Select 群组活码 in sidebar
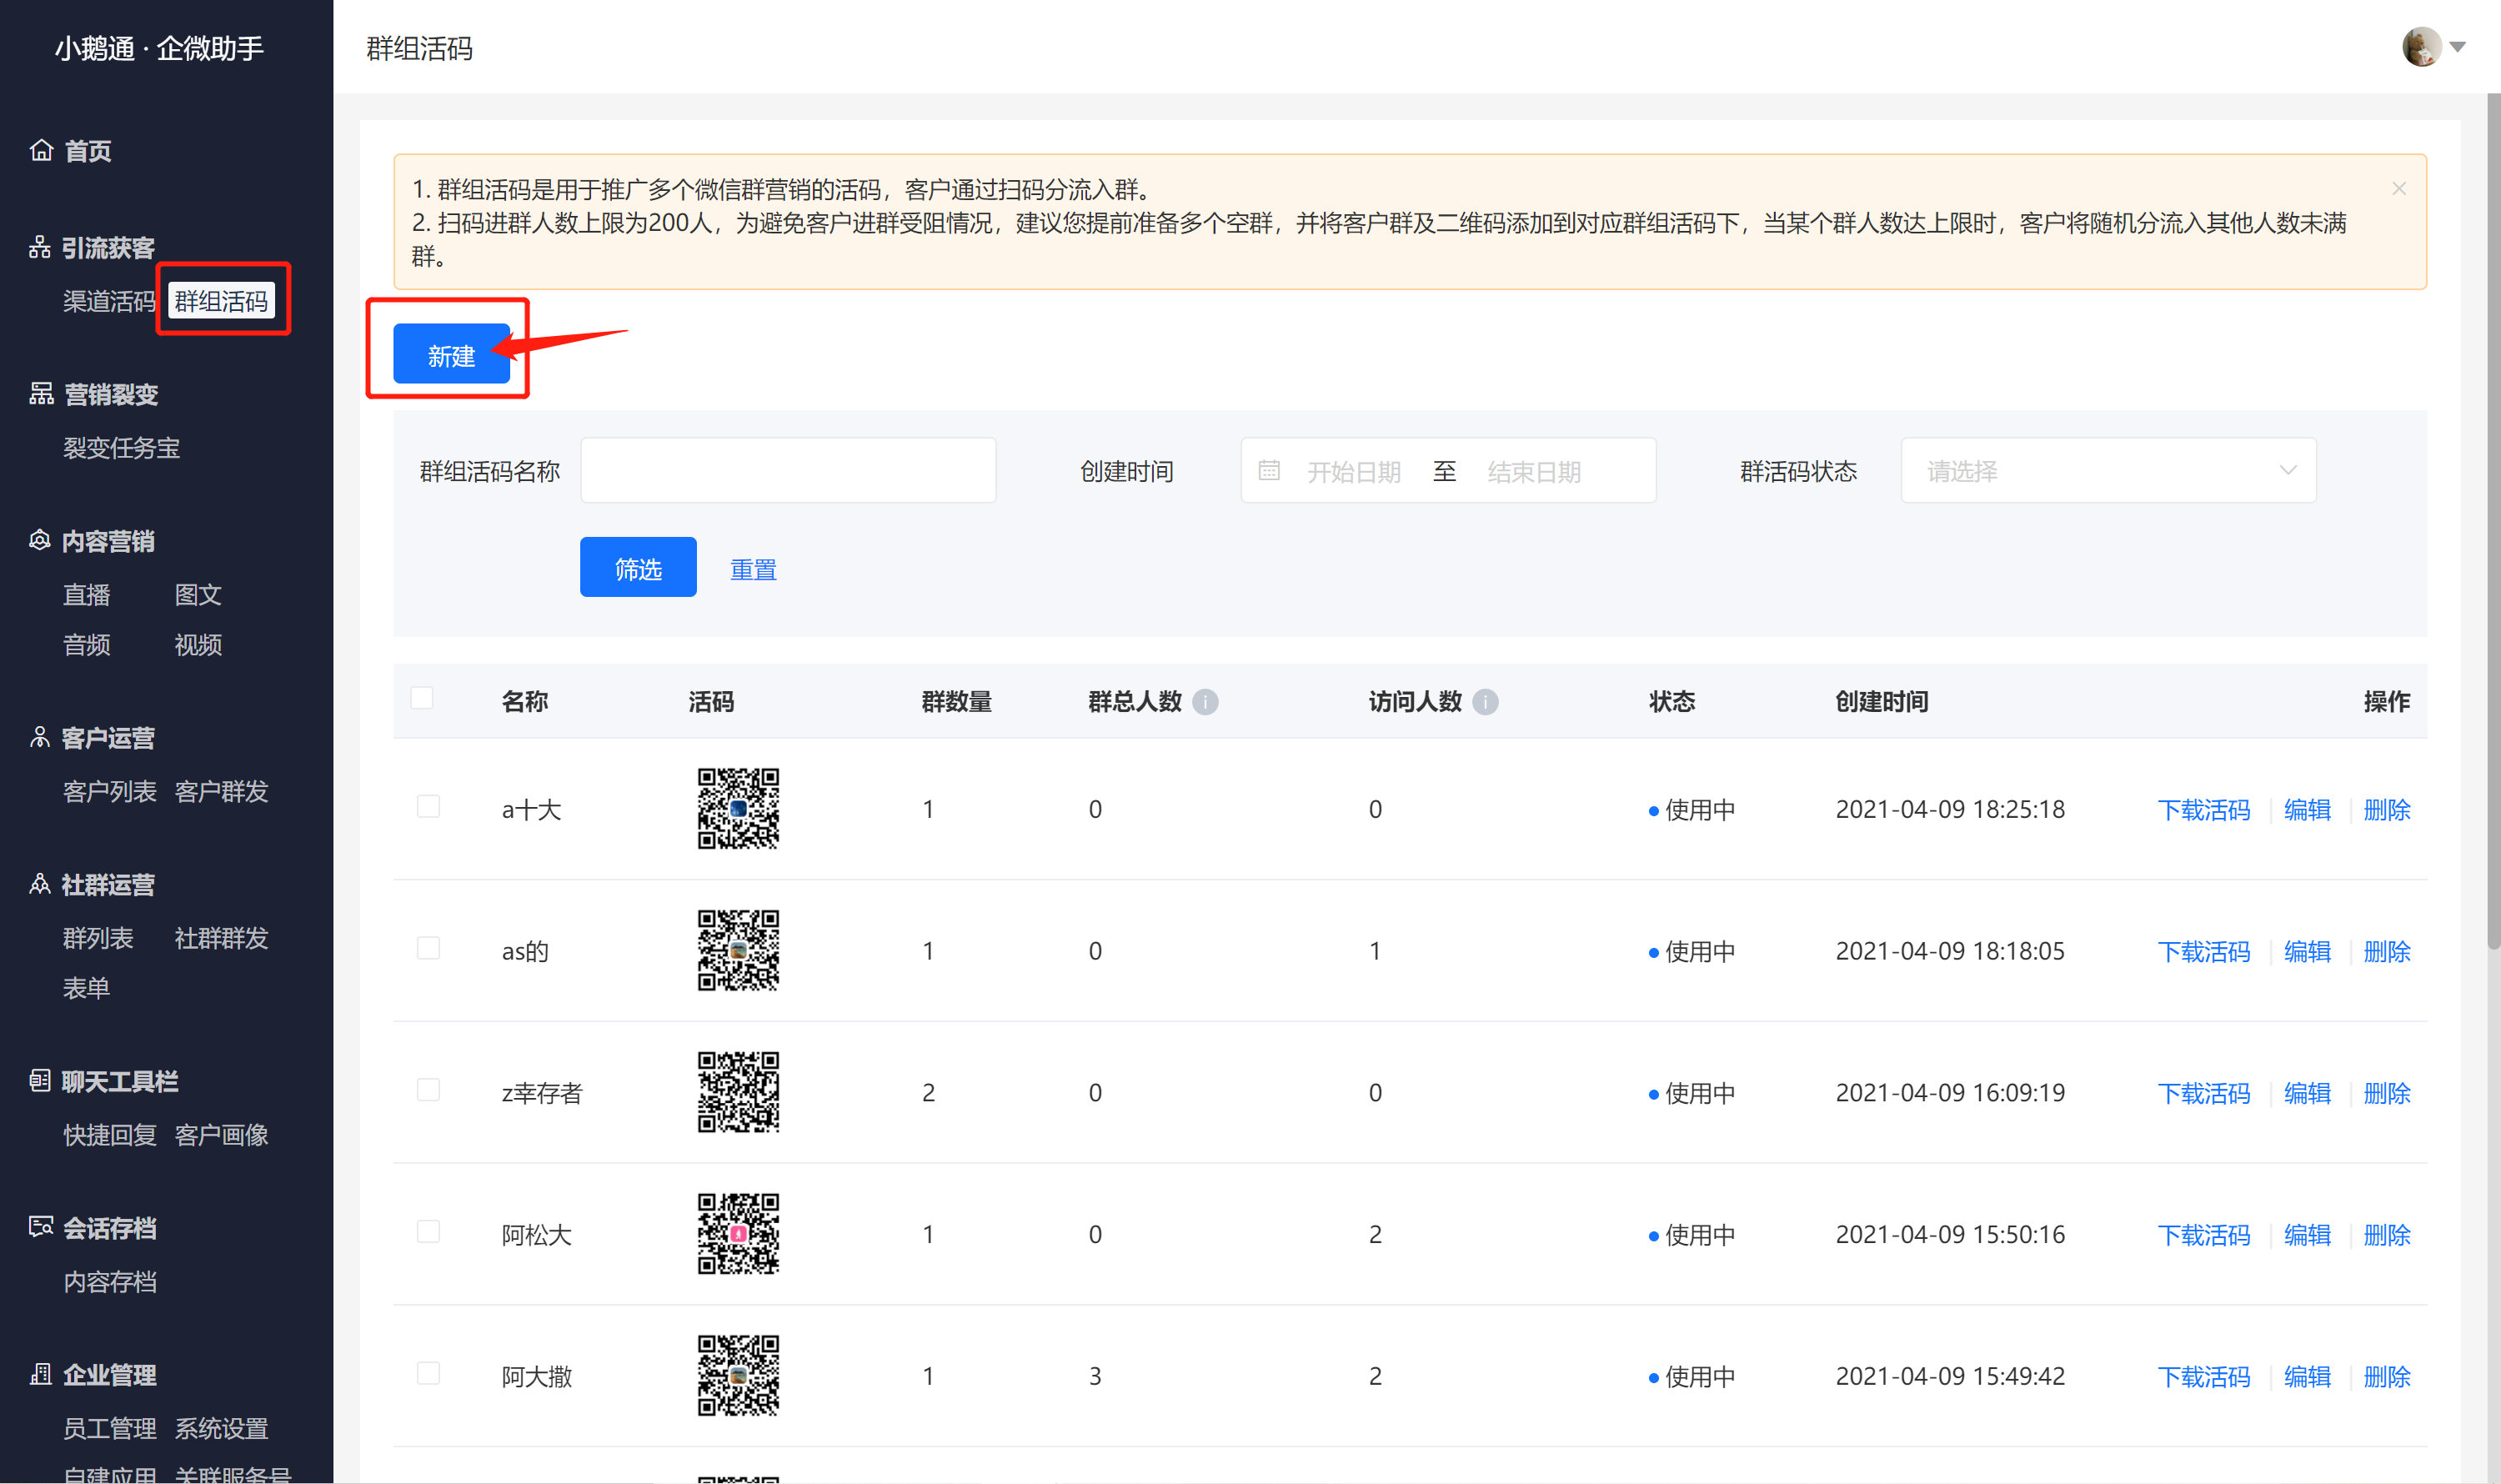Screen dimensions: 2501x1484 pos(221,301)
